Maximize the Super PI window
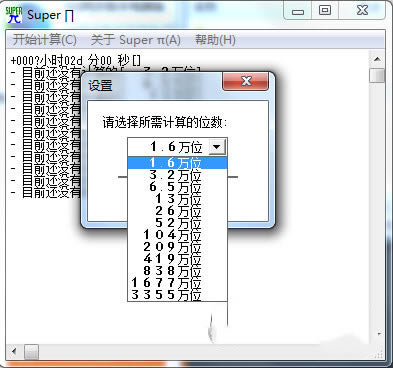The height and width of the screenshot is (368, 393). click(325, 11)
